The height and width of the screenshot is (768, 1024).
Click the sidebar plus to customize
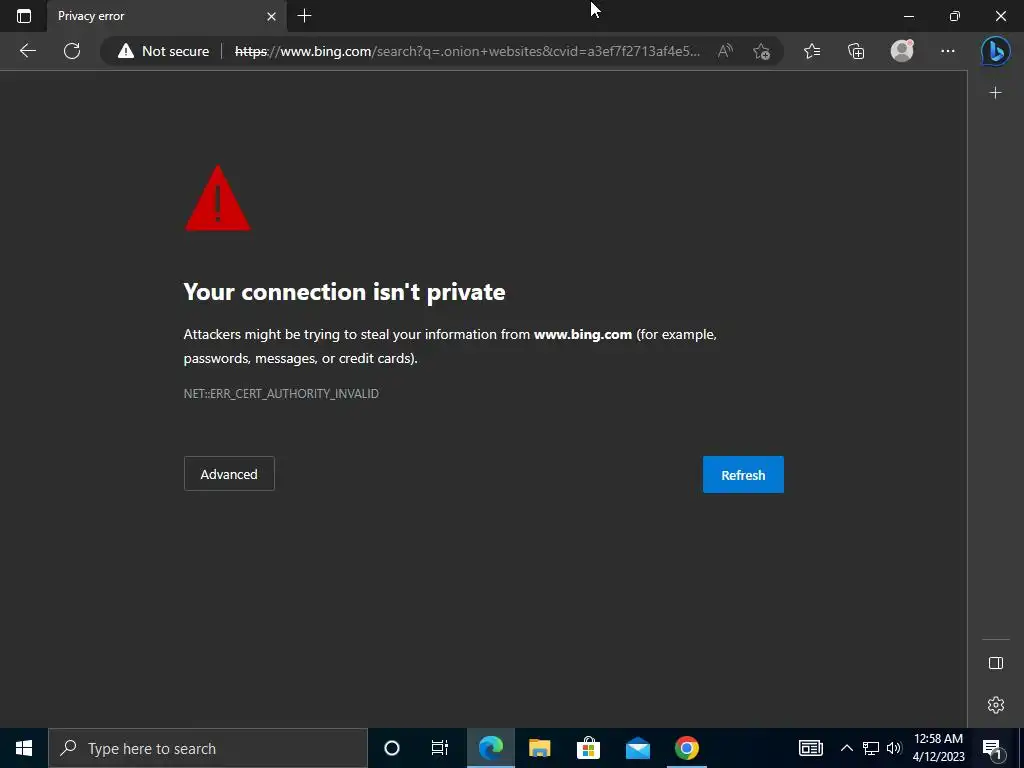pyautogui.click(x=995, y=93)
